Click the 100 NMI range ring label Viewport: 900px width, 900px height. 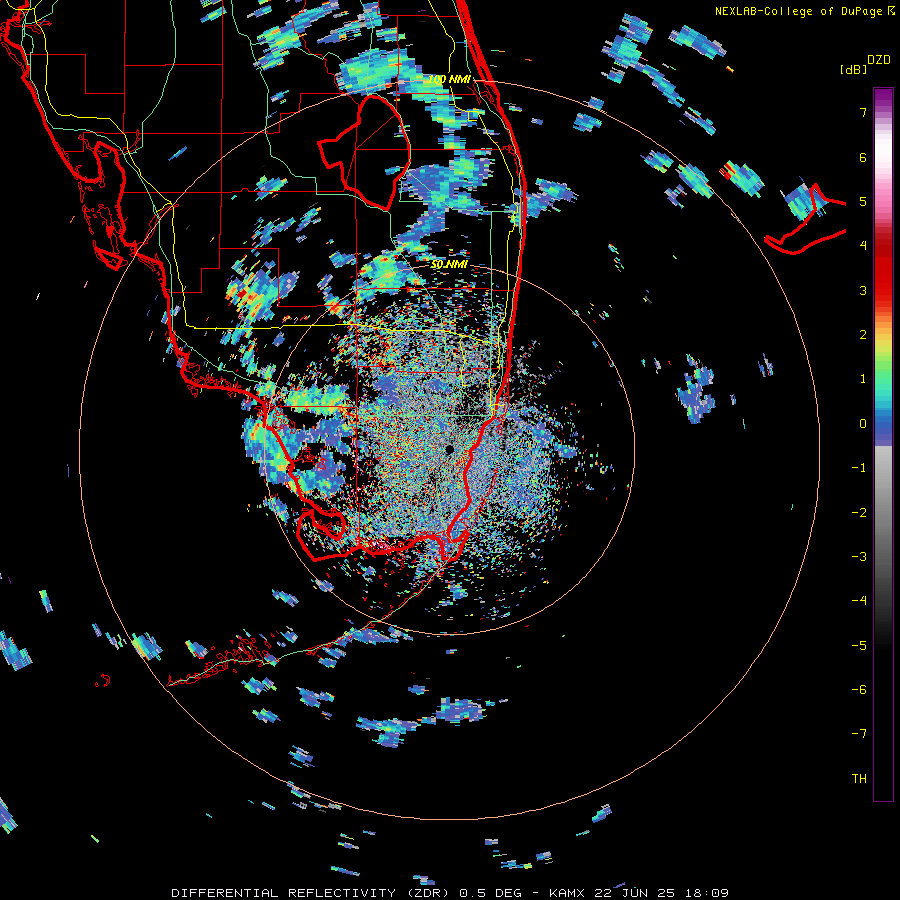pos(449,79)
